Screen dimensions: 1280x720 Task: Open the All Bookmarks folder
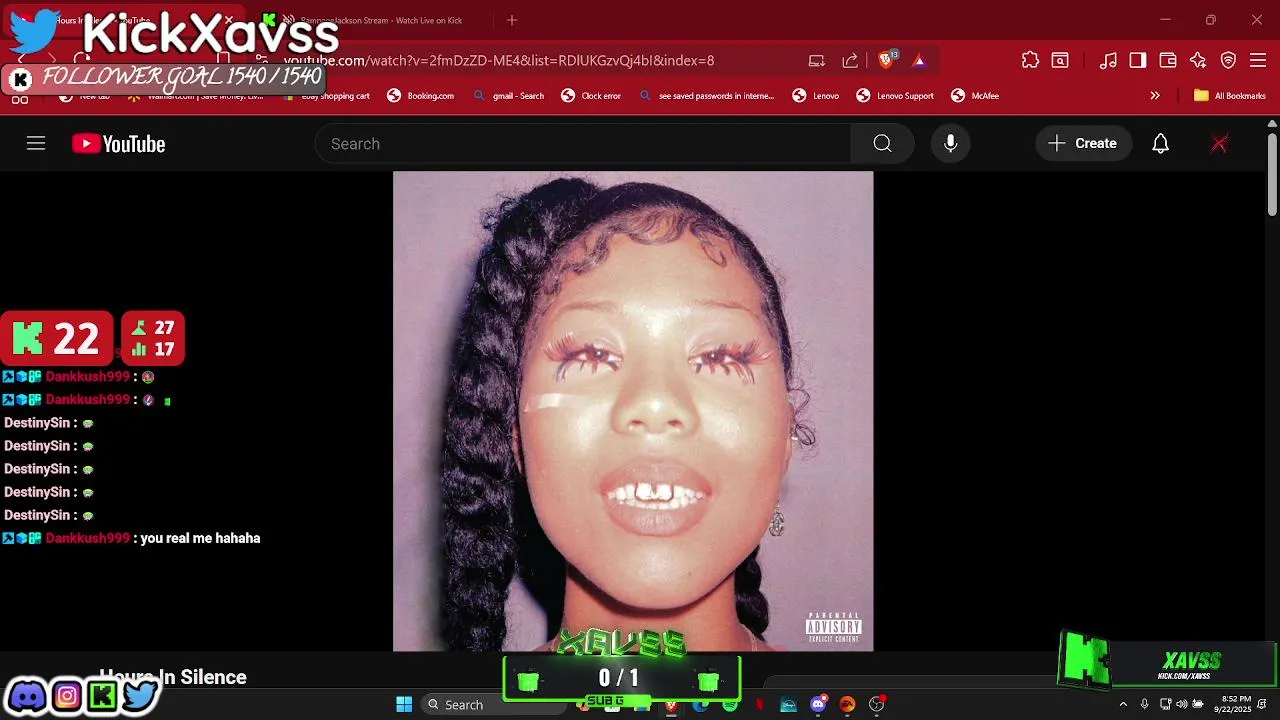(x=1230, y=96)
